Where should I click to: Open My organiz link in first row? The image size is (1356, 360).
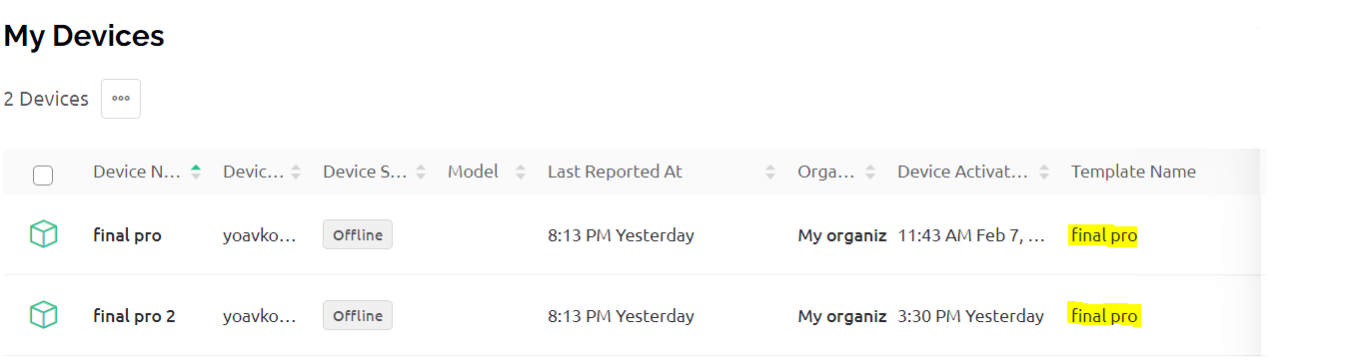(x=842, y=236)
